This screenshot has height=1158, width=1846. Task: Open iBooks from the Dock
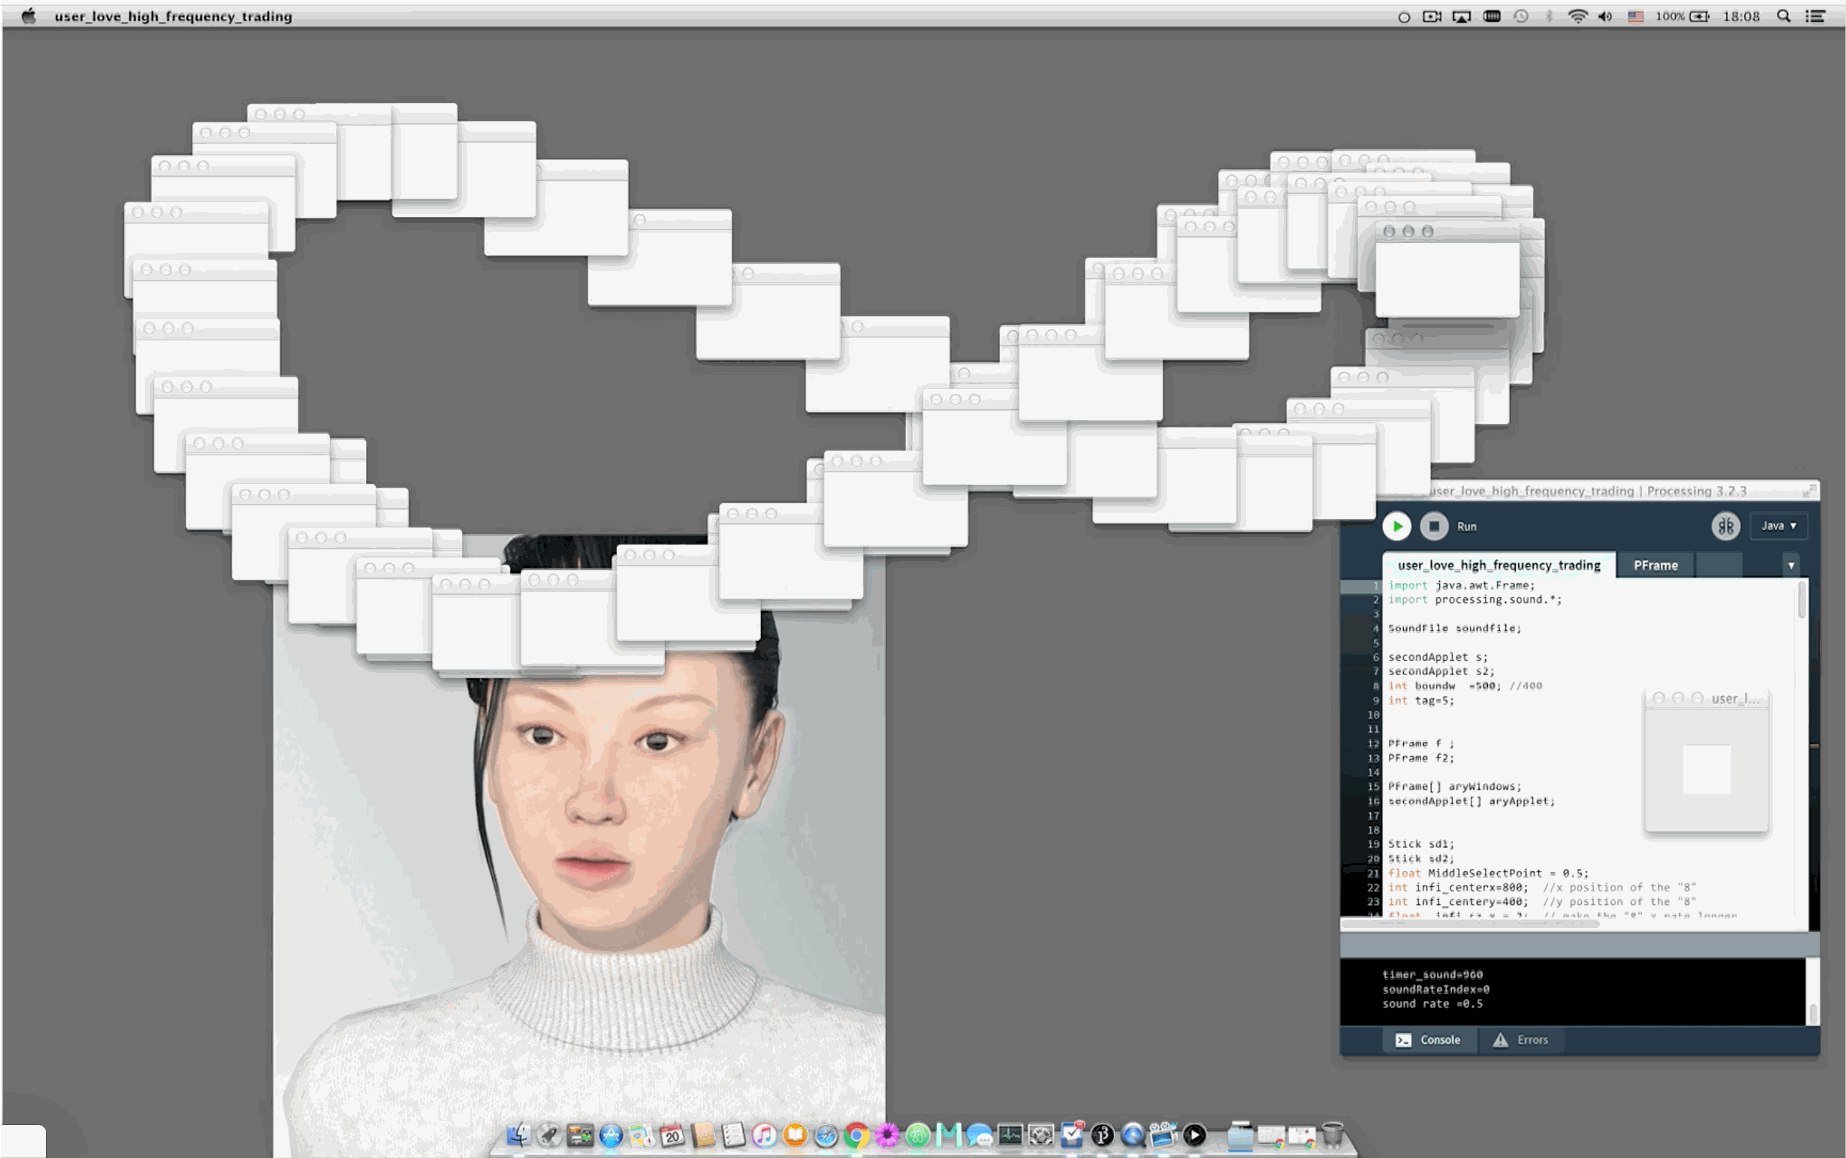click(x=794, y=1134)
